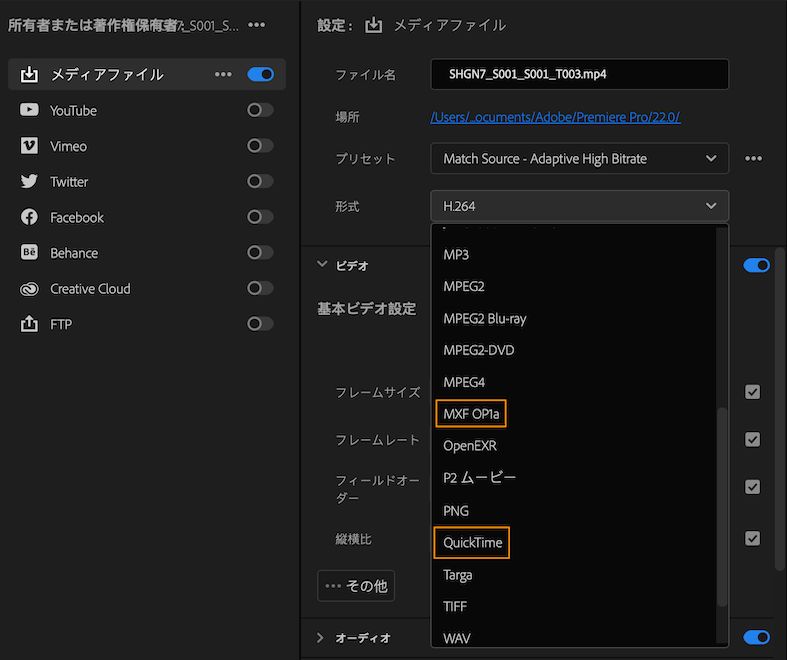Click the その他 more button
Image resolution: width=787 pixels, height=660 pixels.
coord(356,586)
